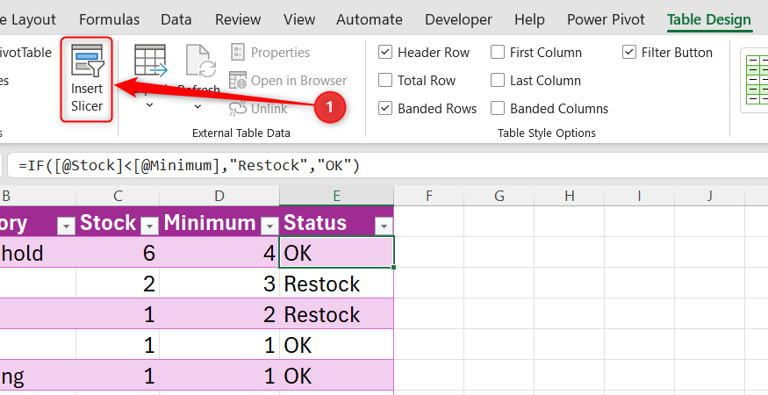The height and width of the screenshot is (395, 768).
Task: Select Stock cell with value 2
Action: click(x=118, y=284)
